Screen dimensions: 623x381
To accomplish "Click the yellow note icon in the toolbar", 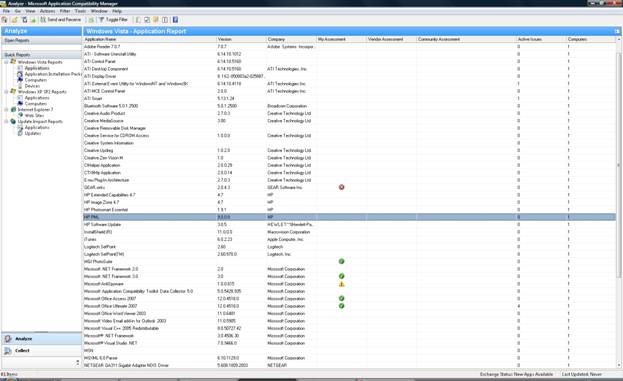I will click(156, 19).
